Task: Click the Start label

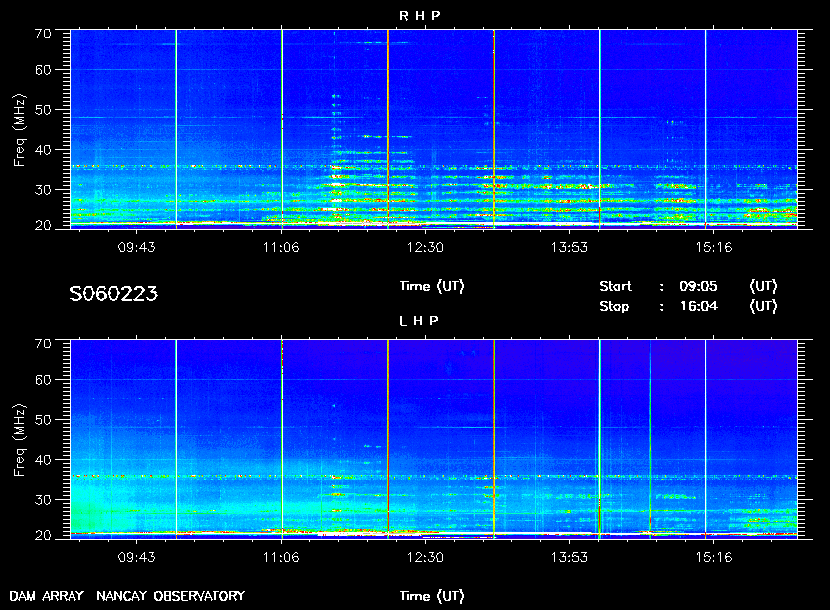Action: [x=615, y=286]
